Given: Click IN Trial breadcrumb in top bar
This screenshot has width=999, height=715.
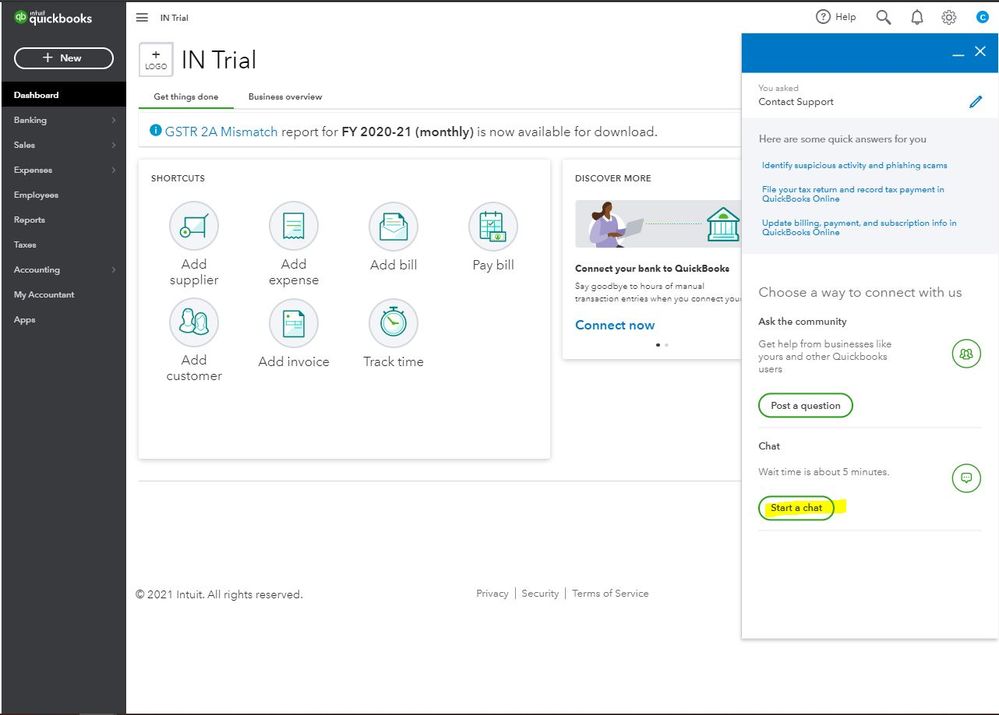Looking at the screenshot, I should coord(174,18).
